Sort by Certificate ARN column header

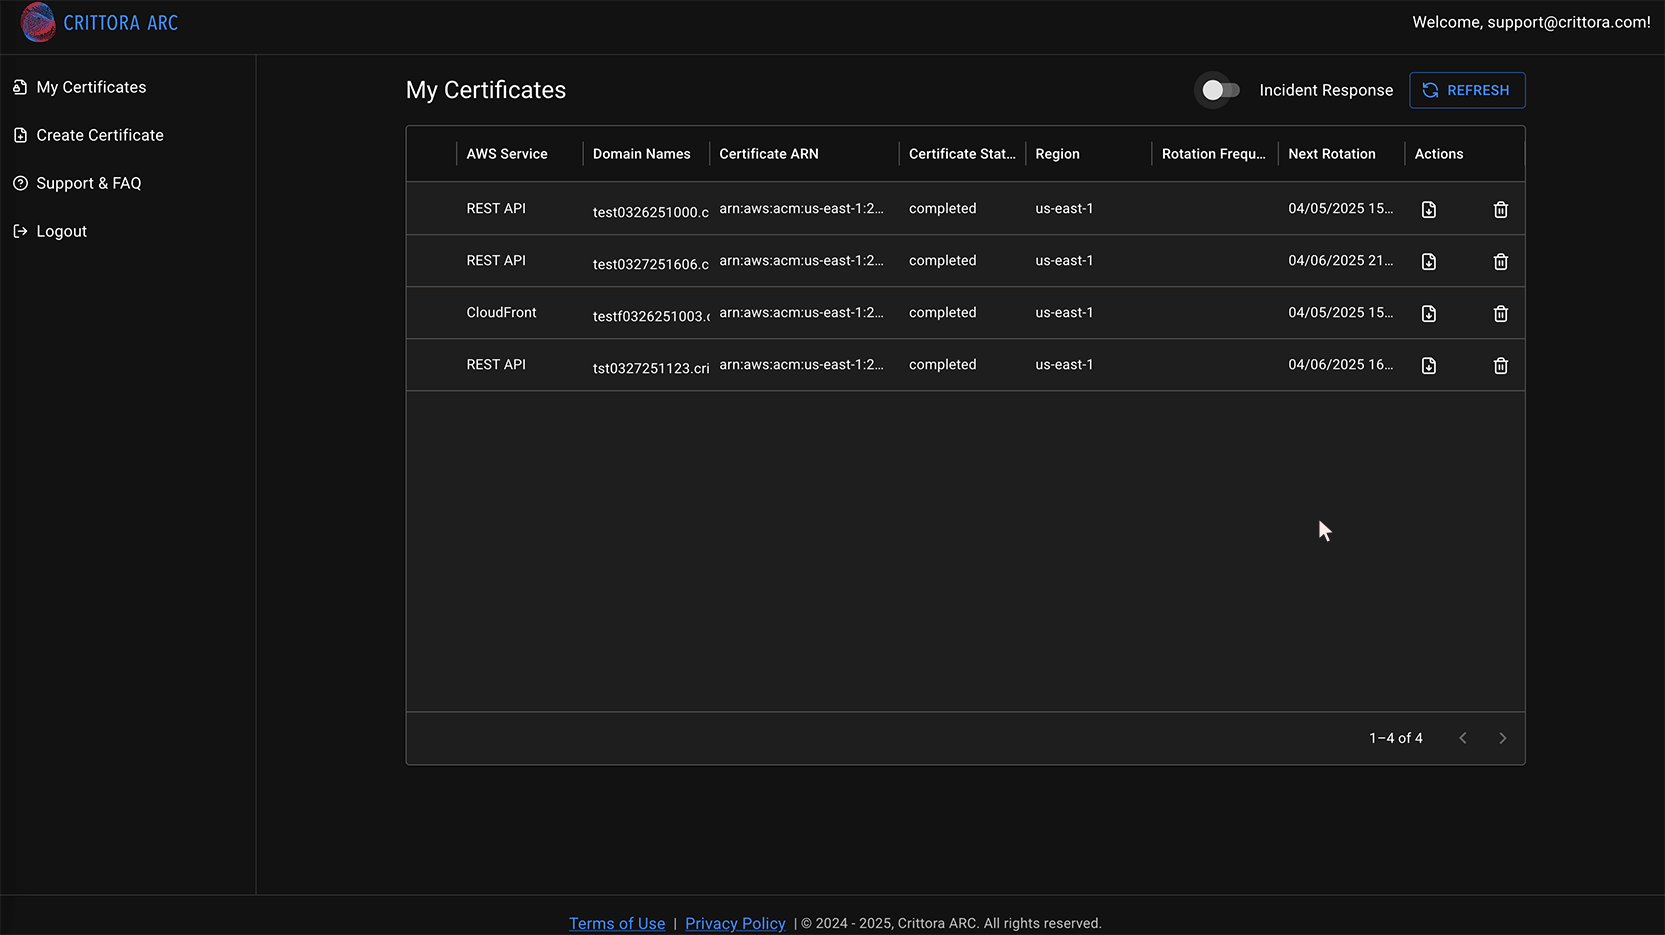coord(769,154)
